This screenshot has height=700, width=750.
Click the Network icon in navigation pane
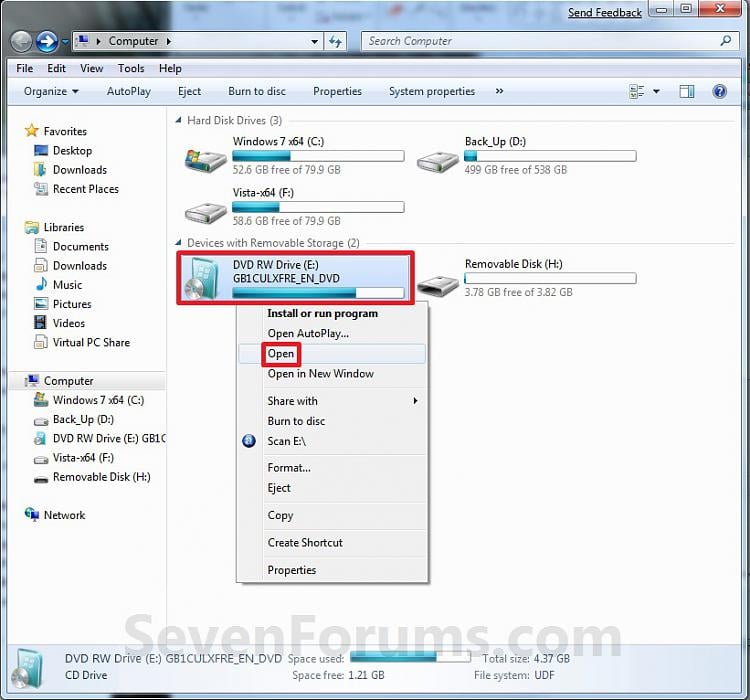point(32,515)
